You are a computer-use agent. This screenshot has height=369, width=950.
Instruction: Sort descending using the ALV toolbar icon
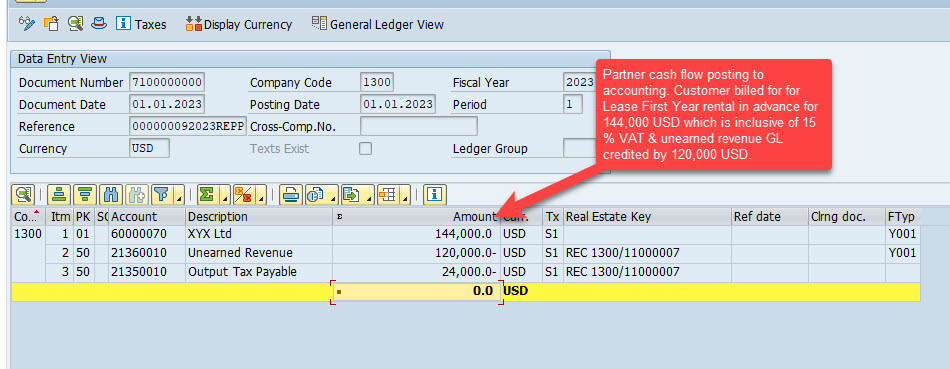click(x=84, y=194)
